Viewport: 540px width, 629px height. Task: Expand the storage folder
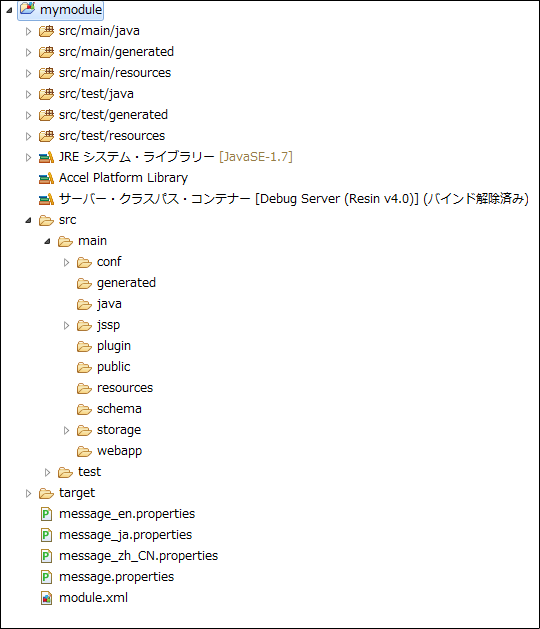66,430
